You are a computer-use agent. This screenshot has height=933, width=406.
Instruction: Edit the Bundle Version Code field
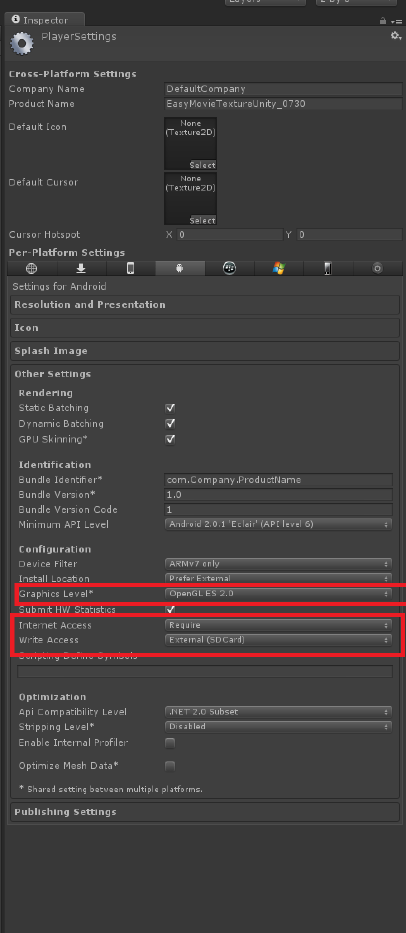click(x=278, y=509)
